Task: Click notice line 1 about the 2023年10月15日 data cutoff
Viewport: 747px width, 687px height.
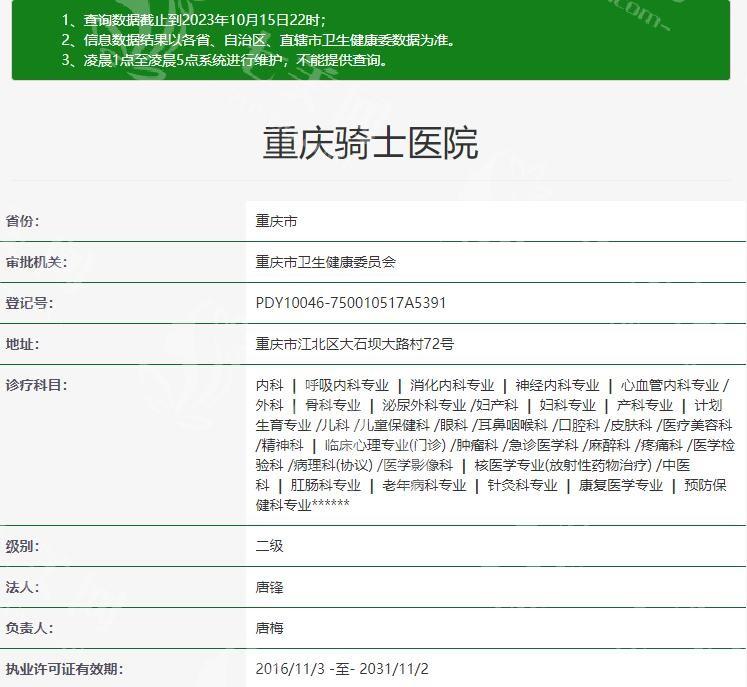Action: [x=194, y=20]
